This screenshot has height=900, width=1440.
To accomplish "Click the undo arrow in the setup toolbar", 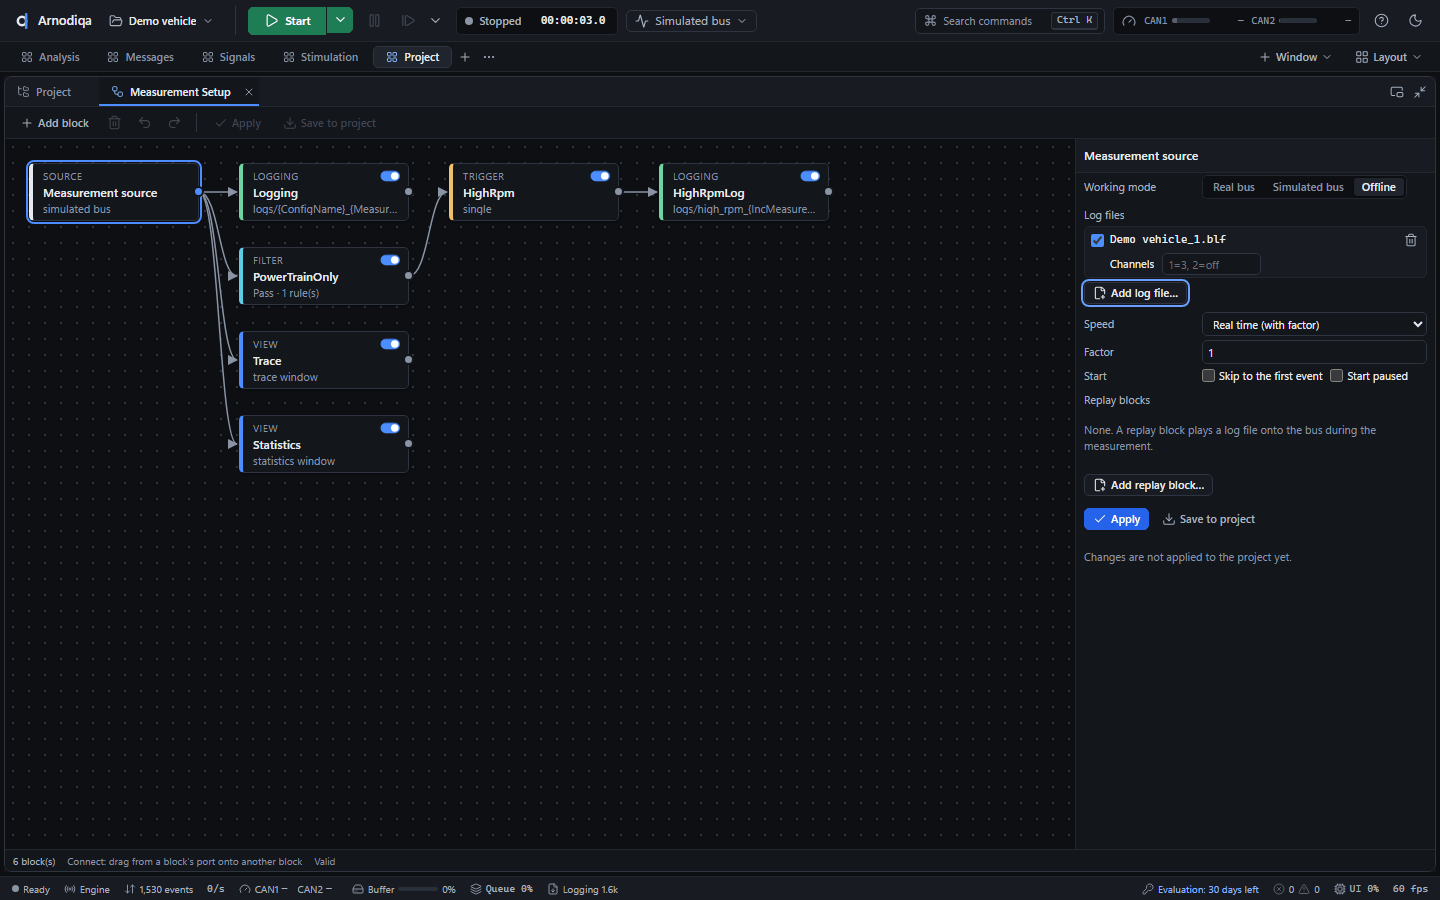I will click(145, 123).
